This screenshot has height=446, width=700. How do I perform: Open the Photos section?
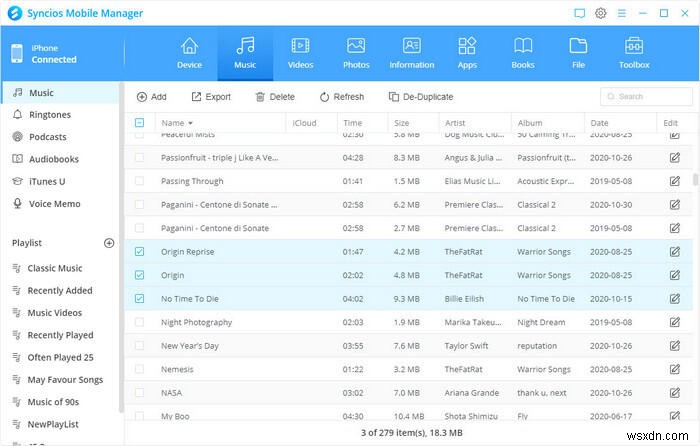click(356, 53)
